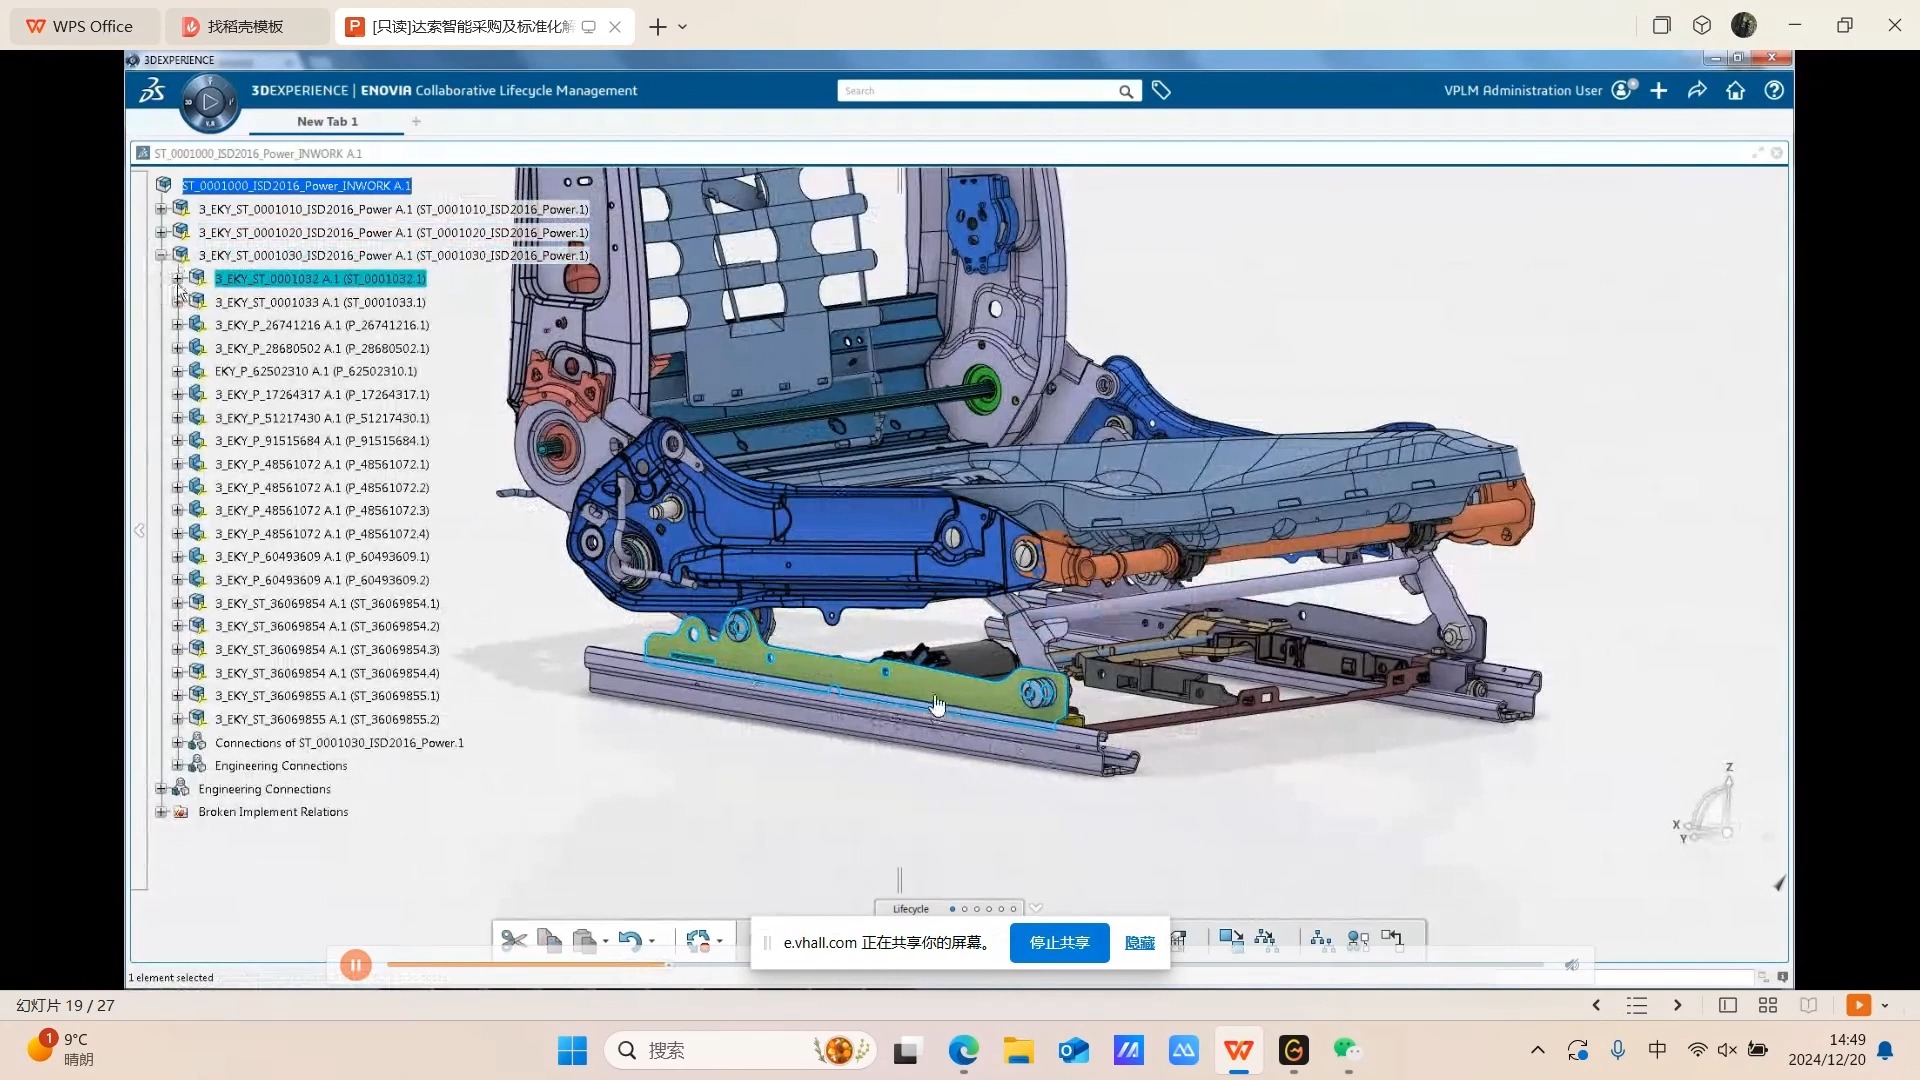Screen dimensions: 1920x1080
Task: Collapse the ST_0001030_ISD2016_Power node
Action: point(161,256)
